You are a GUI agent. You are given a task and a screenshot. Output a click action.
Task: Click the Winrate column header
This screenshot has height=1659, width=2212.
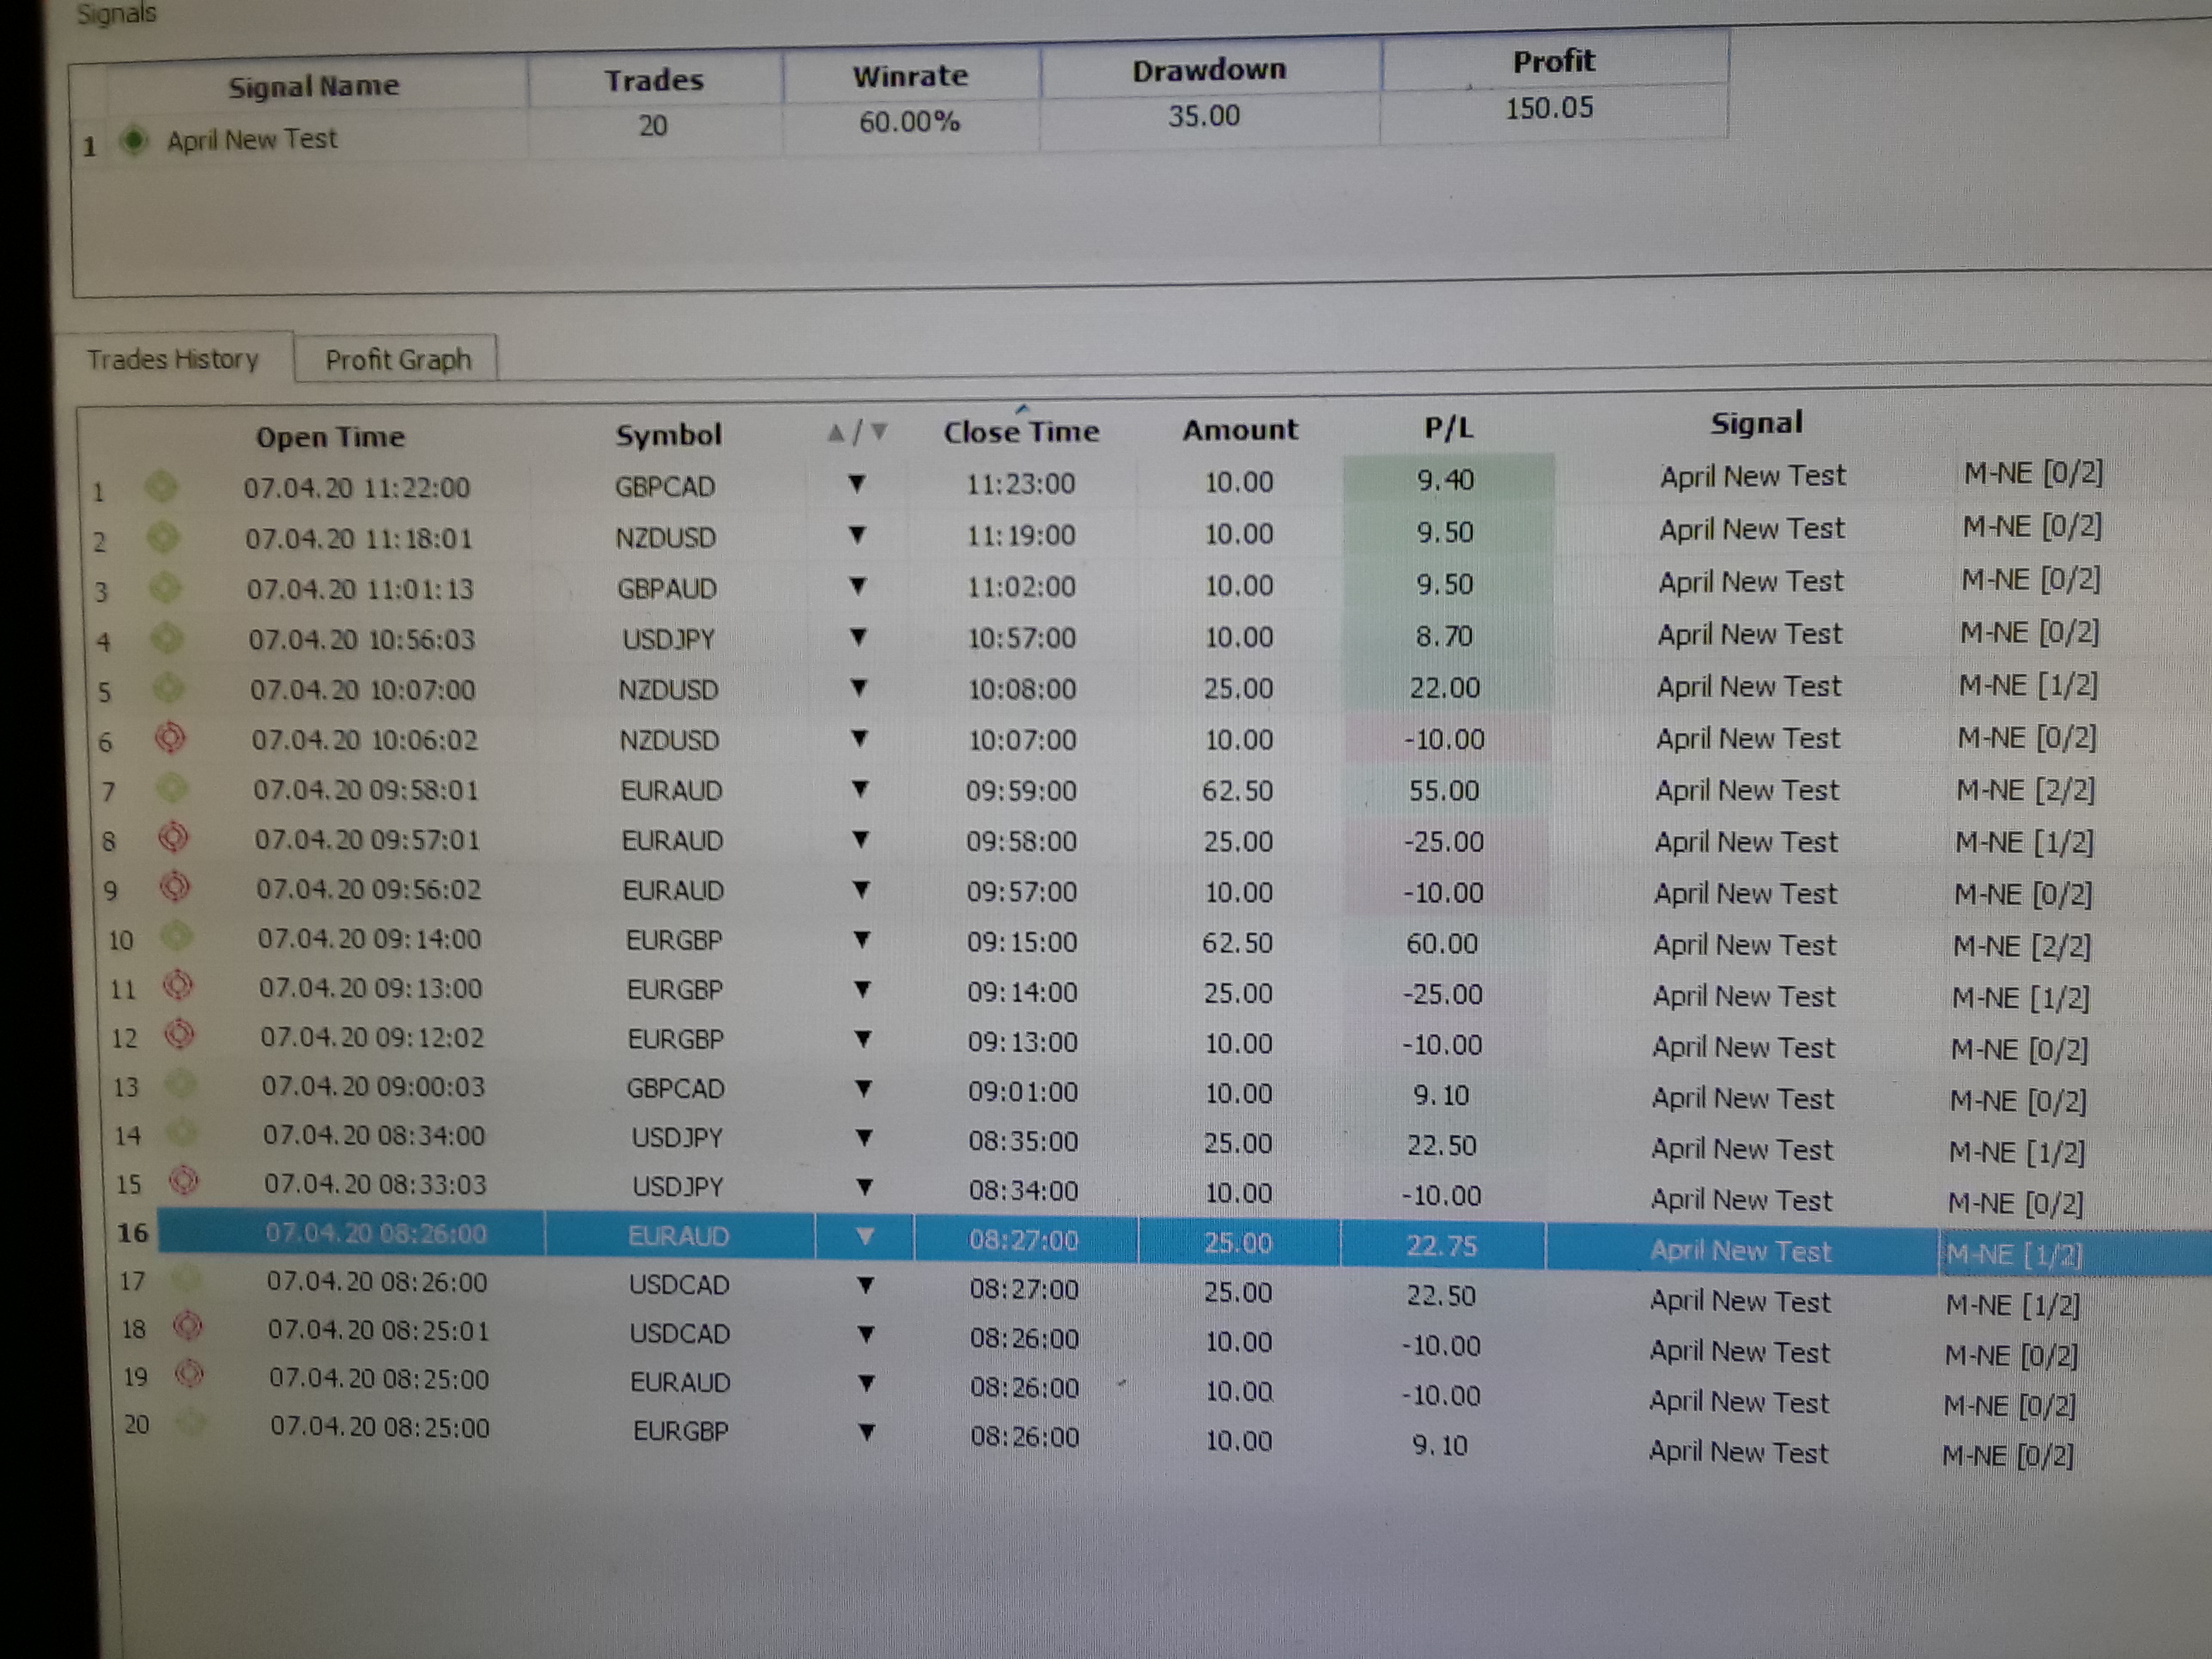[910, 77]
